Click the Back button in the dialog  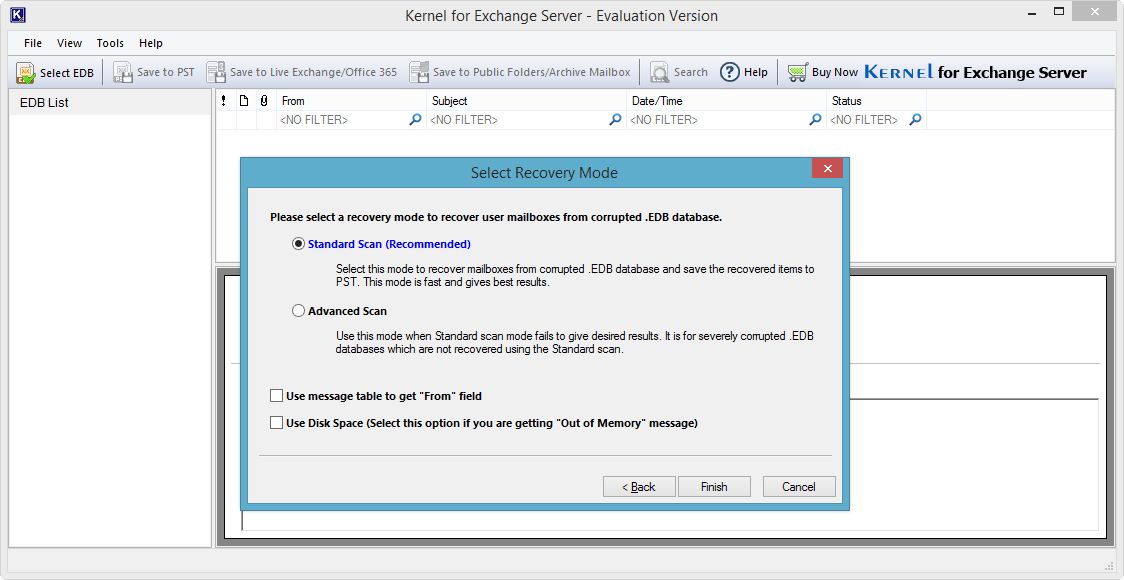pos(639,487)
